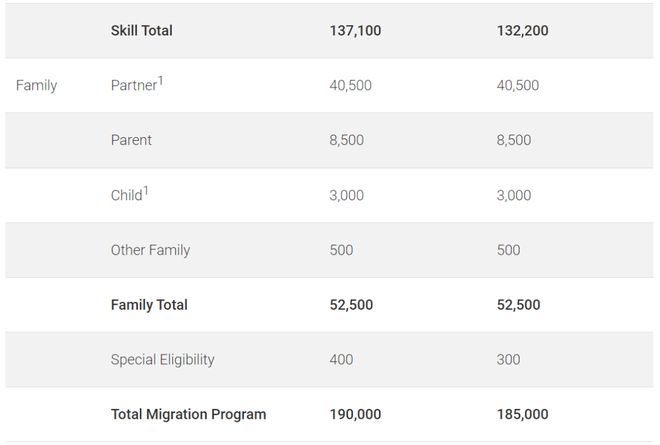Click the Parent row label

(x=131, y=140)
